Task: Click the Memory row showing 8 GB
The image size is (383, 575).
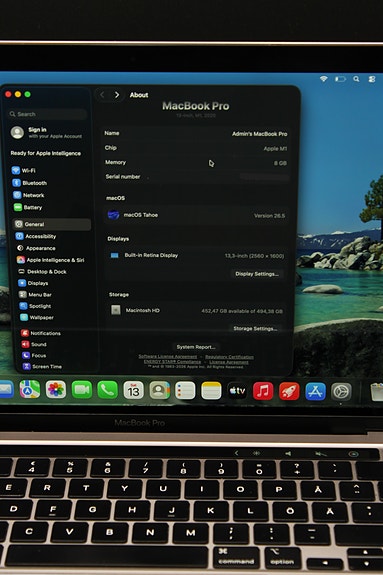Action: [x=196, y=162]
